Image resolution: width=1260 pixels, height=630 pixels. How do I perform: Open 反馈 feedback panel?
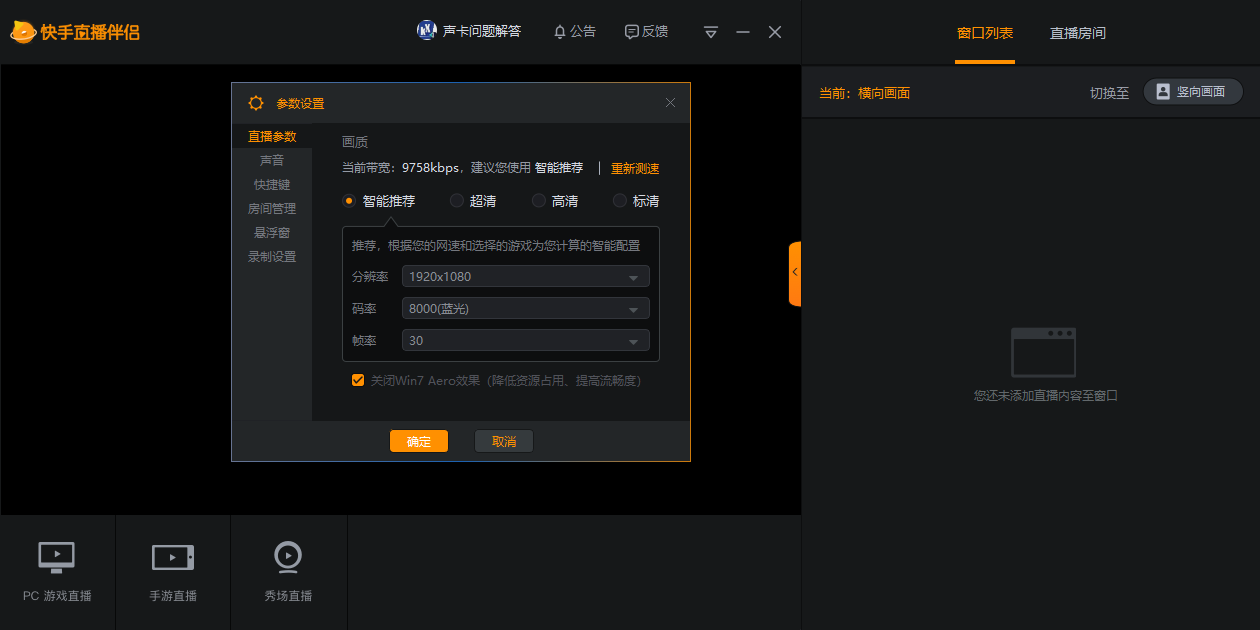coord(645,31)
